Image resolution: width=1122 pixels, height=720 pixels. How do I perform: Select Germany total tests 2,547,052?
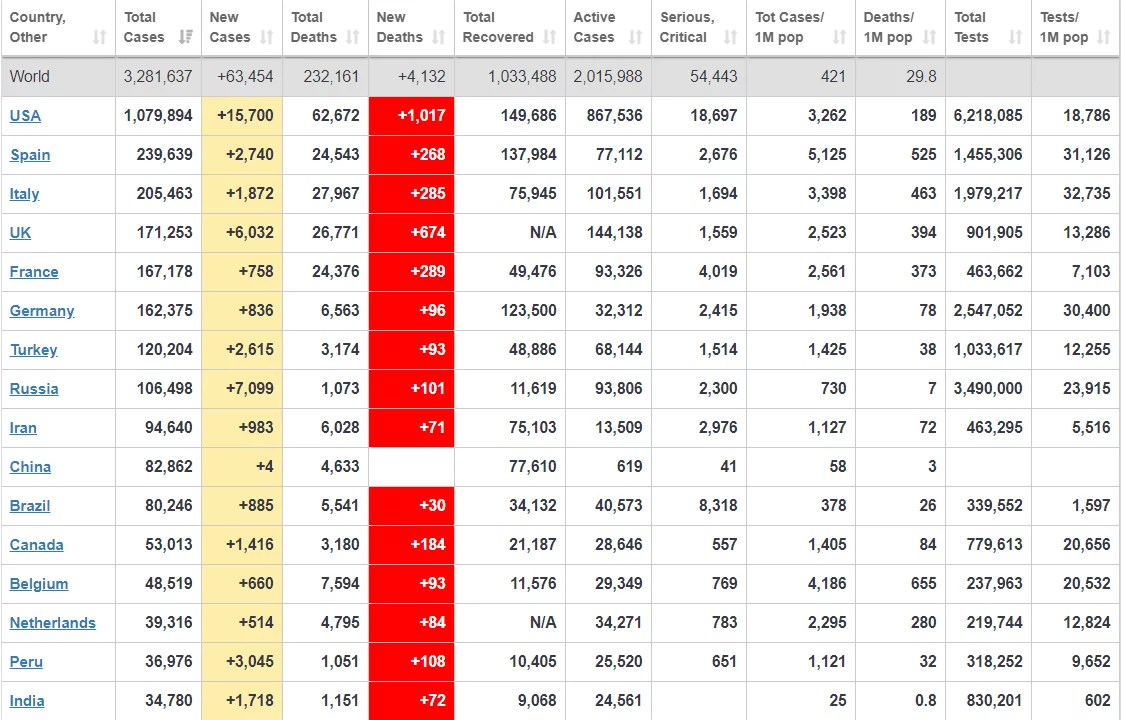pos(987,311)
